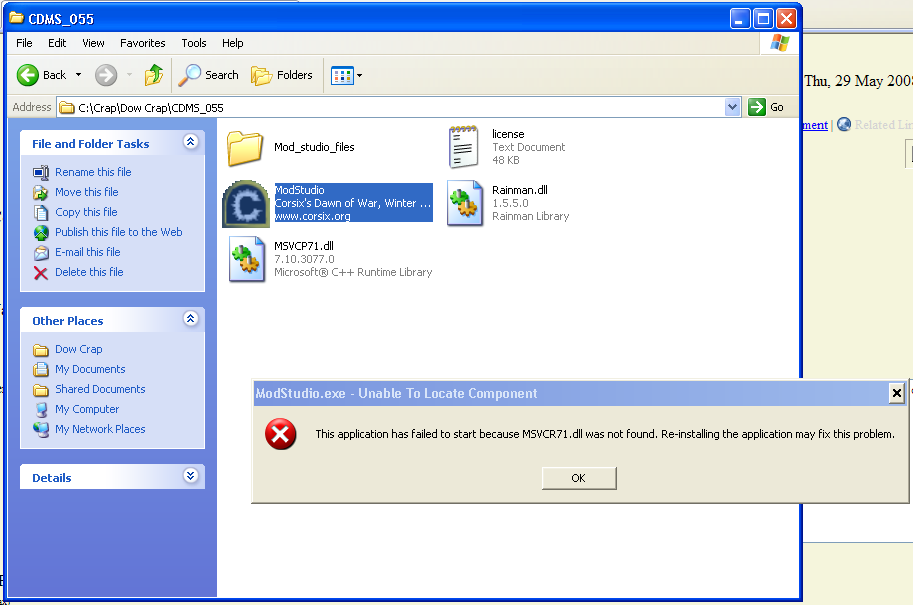The height and width of the screenshot is (605, 913).
Task: Close the Unable To Locate Component dialog
Action: click(897, 394)
